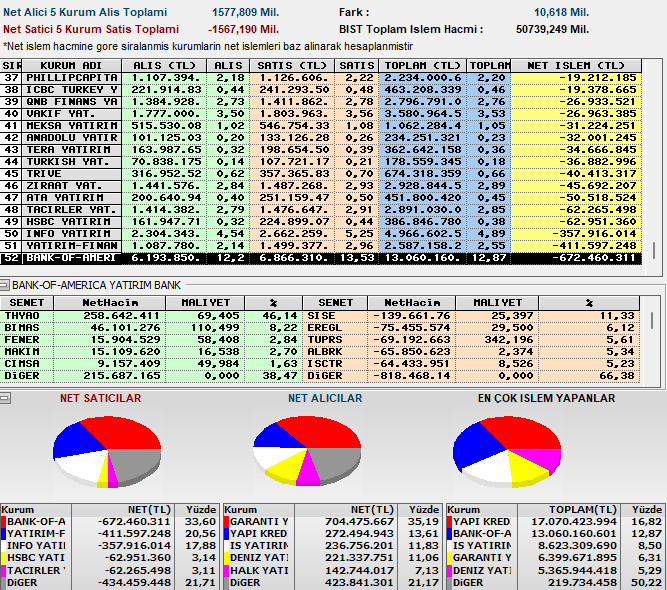Select the MAKIM stock row
Screen dimensions: 667x590
tap(151, 352)
